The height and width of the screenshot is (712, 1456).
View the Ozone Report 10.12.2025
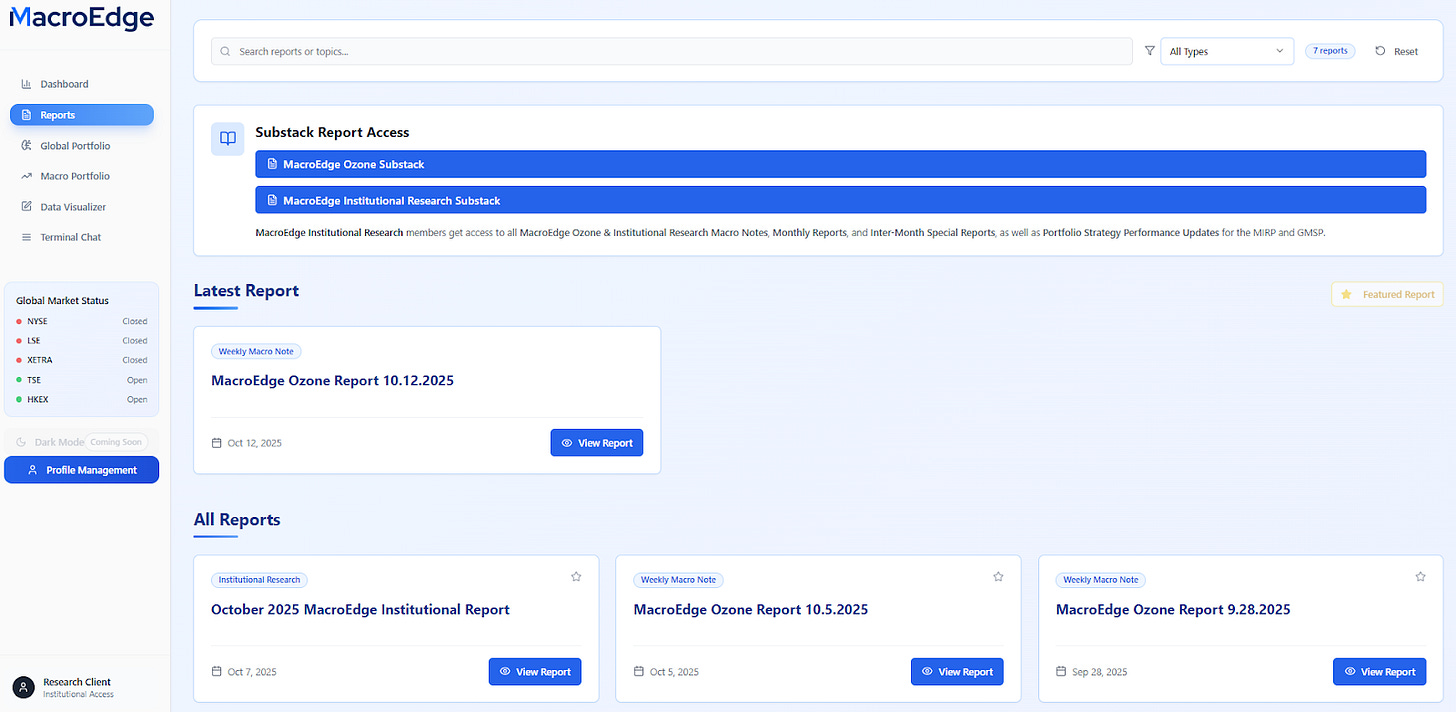[x=597, y=443]
